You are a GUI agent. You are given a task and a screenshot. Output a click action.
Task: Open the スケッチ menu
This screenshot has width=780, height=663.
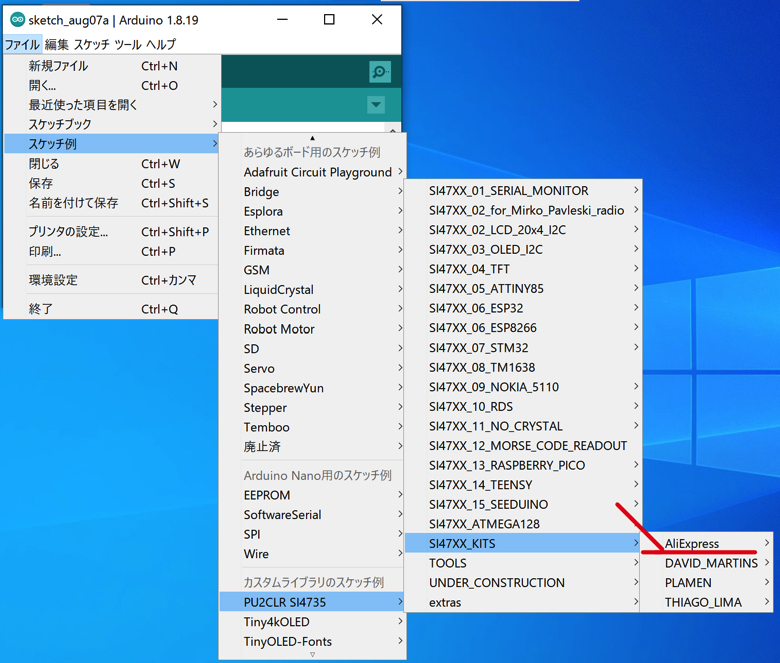[x=92, y=45]
